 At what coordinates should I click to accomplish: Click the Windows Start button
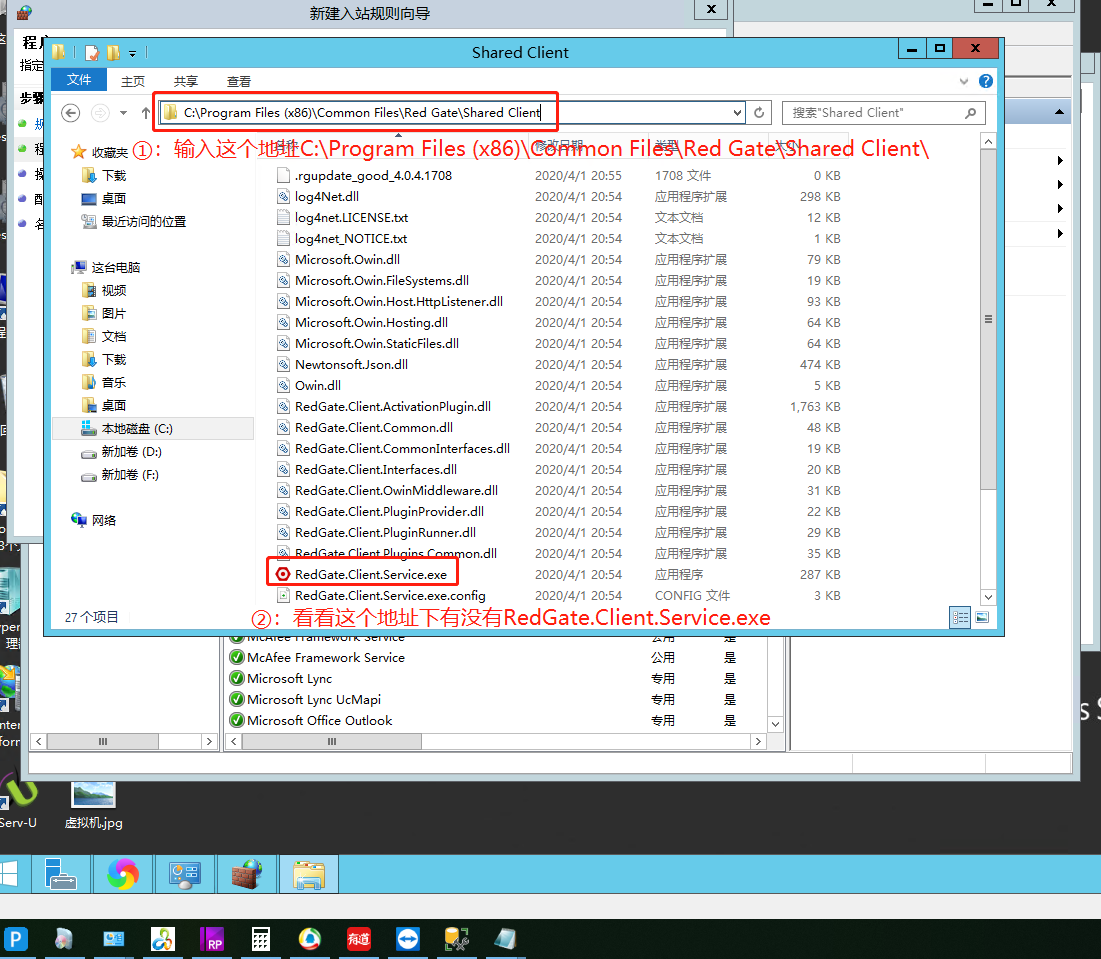tap(9, 874)
